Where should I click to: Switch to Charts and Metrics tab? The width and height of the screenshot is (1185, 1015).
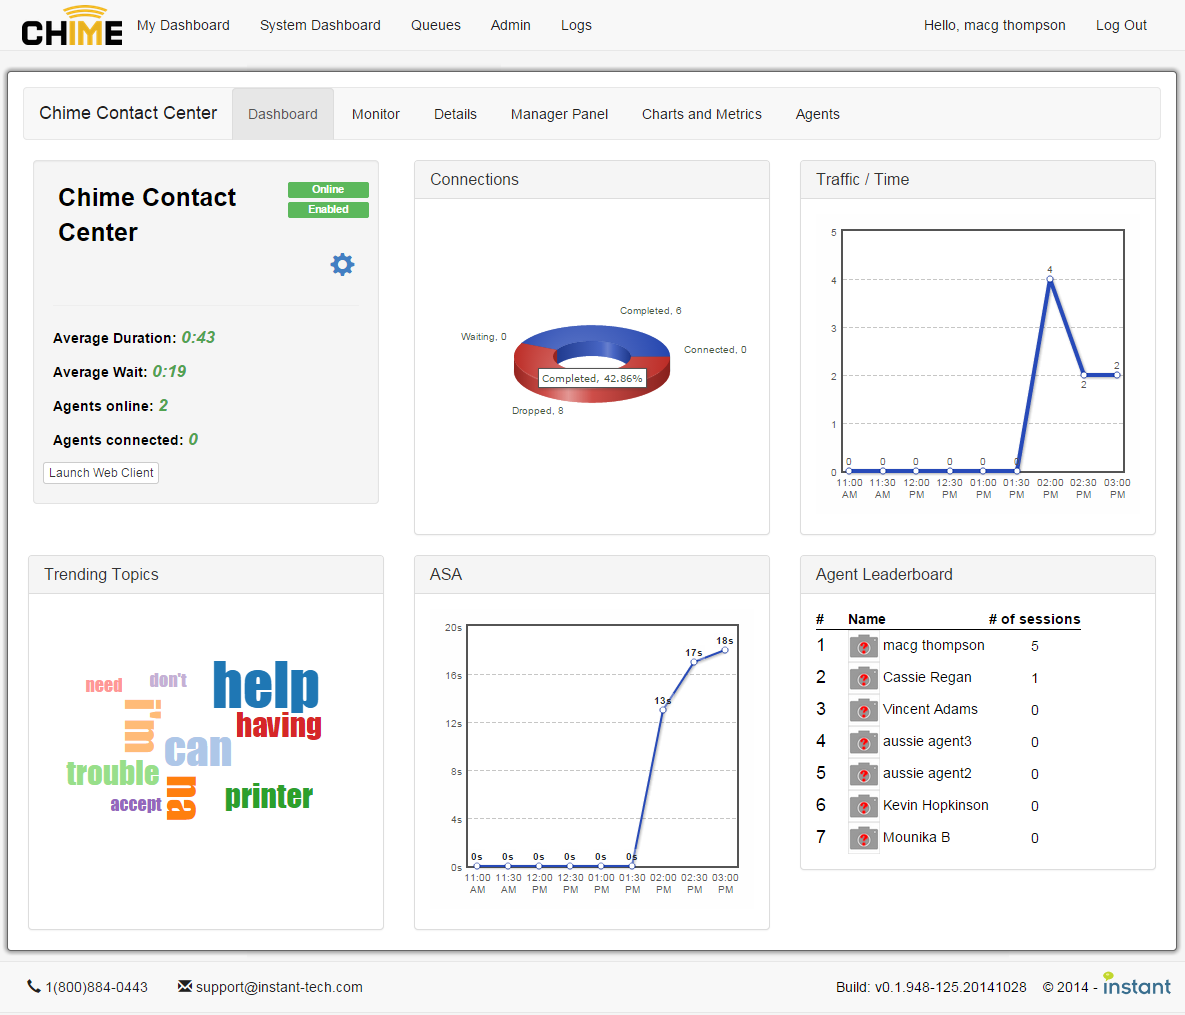[702, 114]
